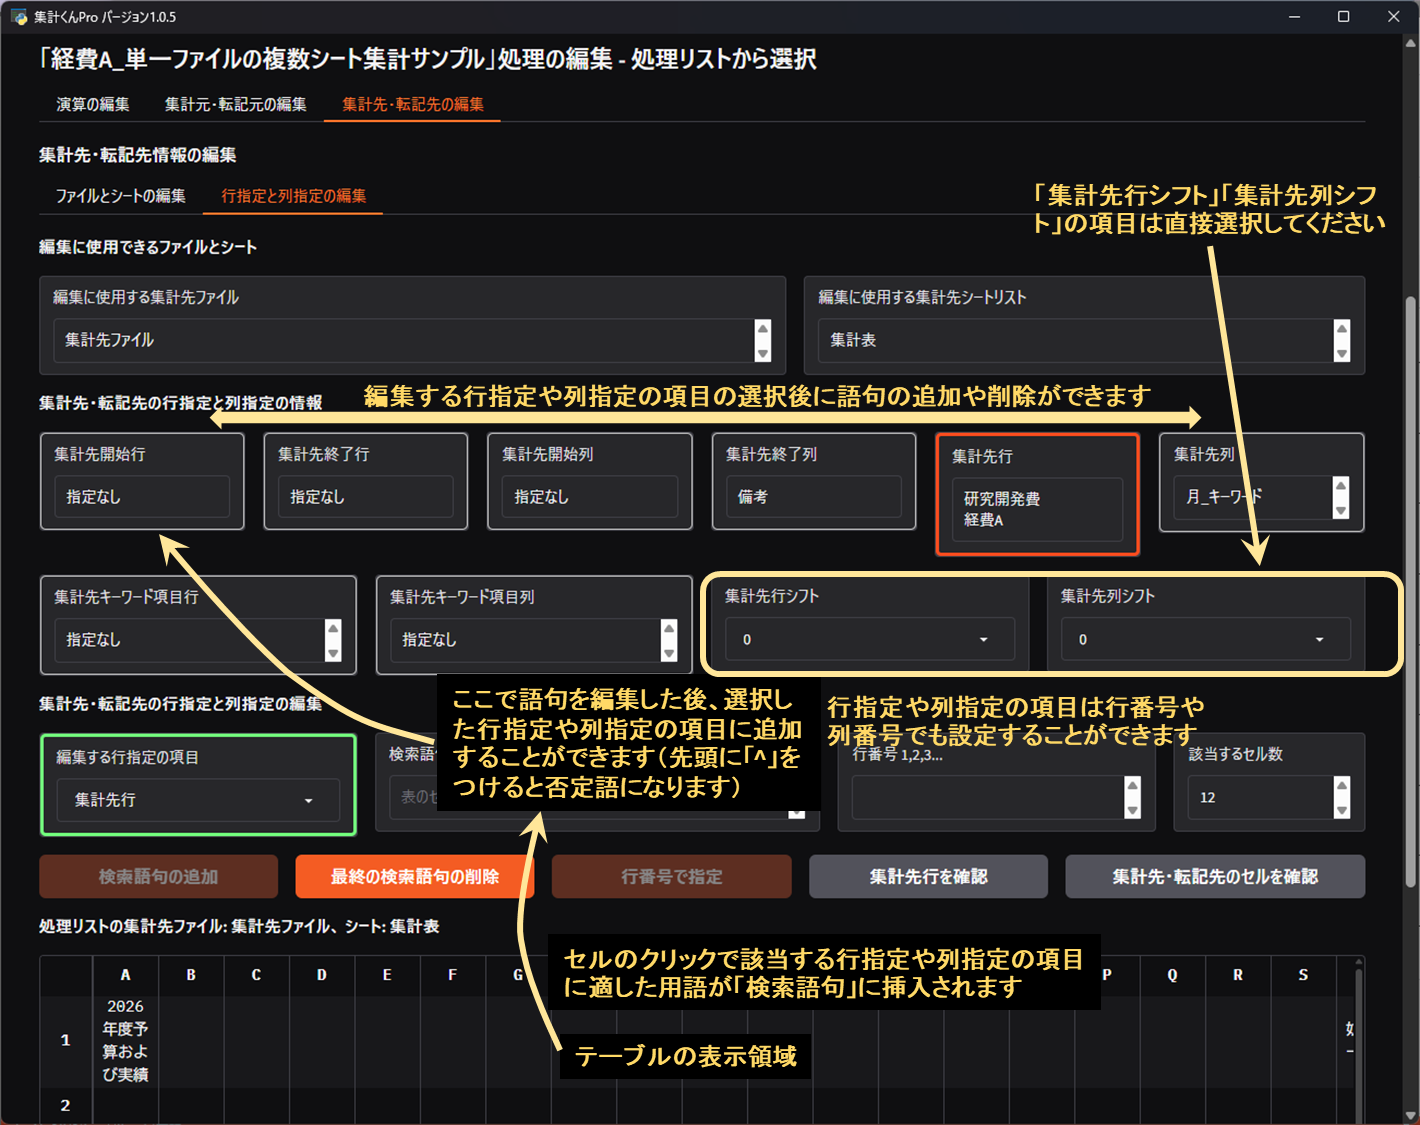Click cell A1 with 2026年度予算および実績
1420x1125 pixels.
click(125, 1041)
